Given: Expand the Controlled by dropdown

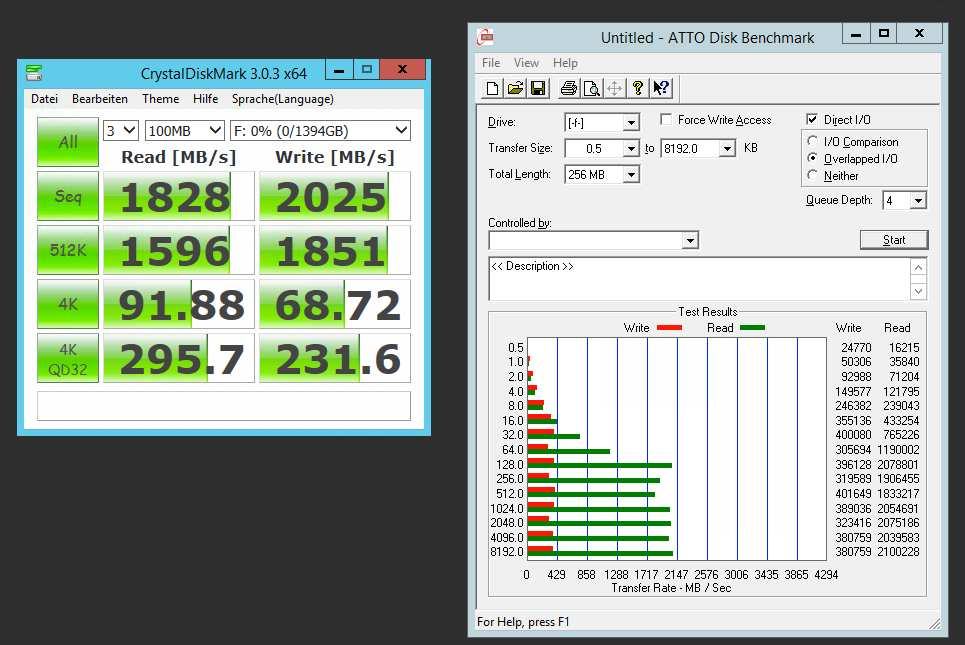Looking at the screenshot, I should [691, 240].
